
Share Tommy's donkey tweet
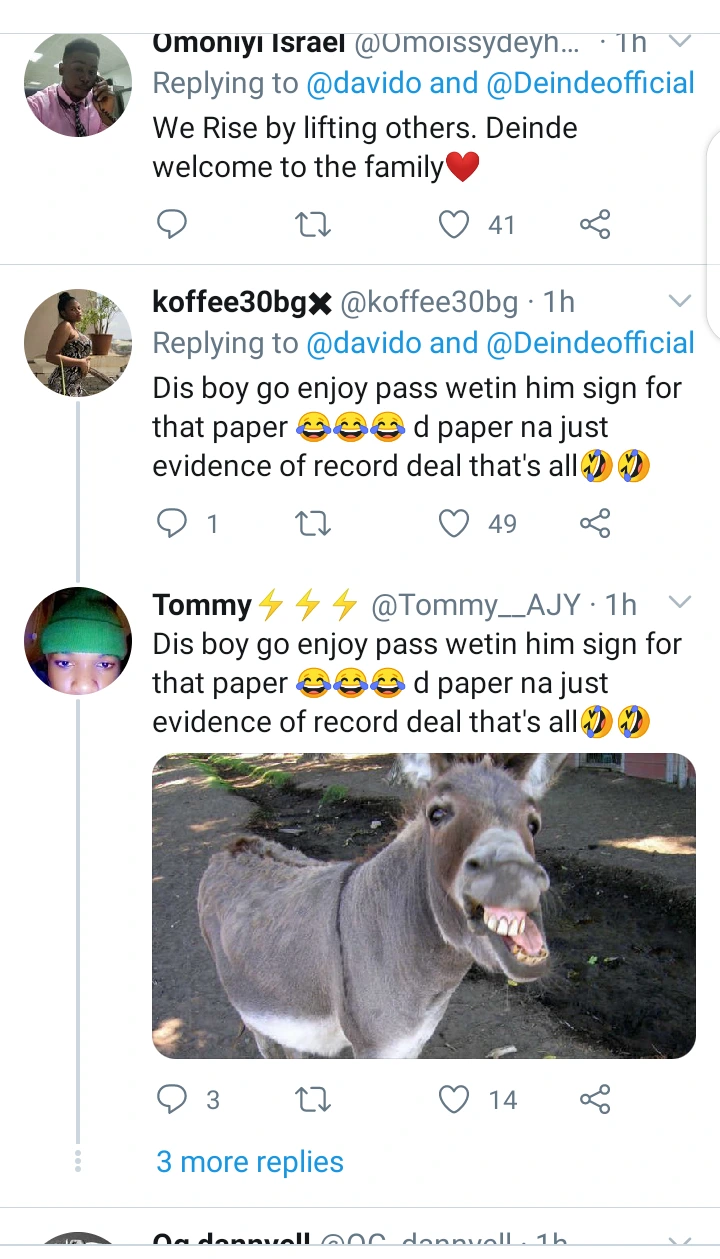pos(595,1100)
